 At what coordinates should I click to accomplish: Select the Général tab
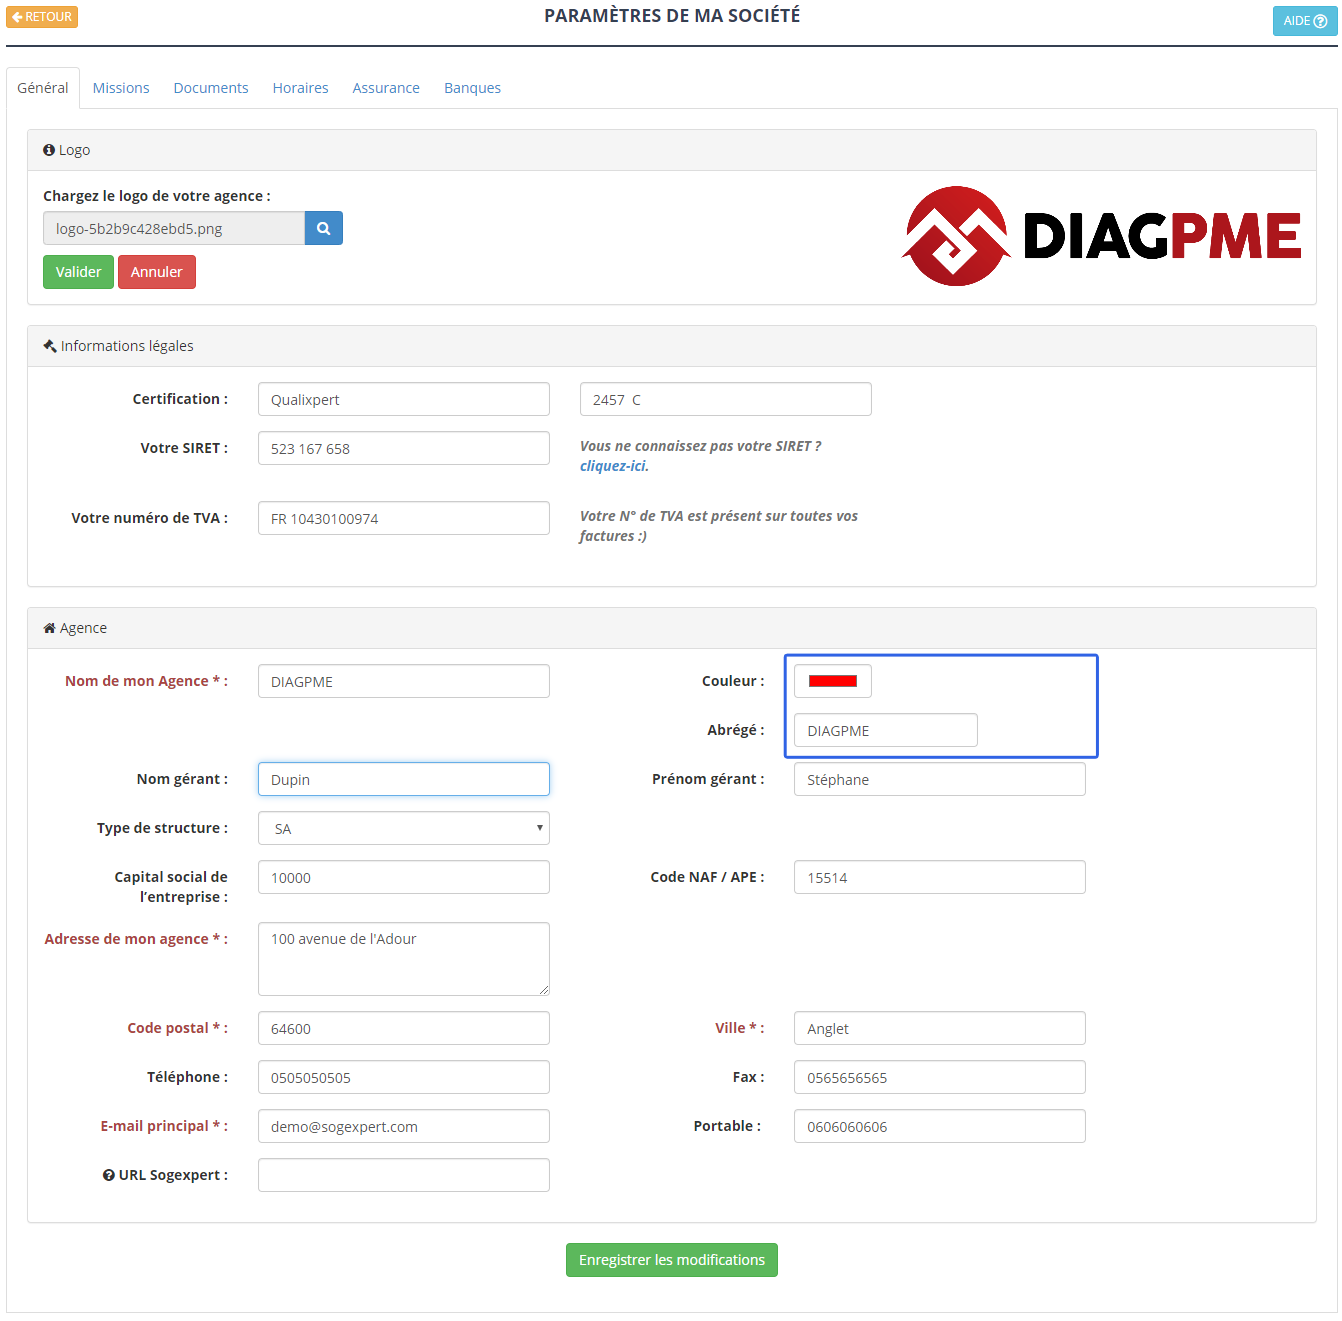(x=43, y=88)
